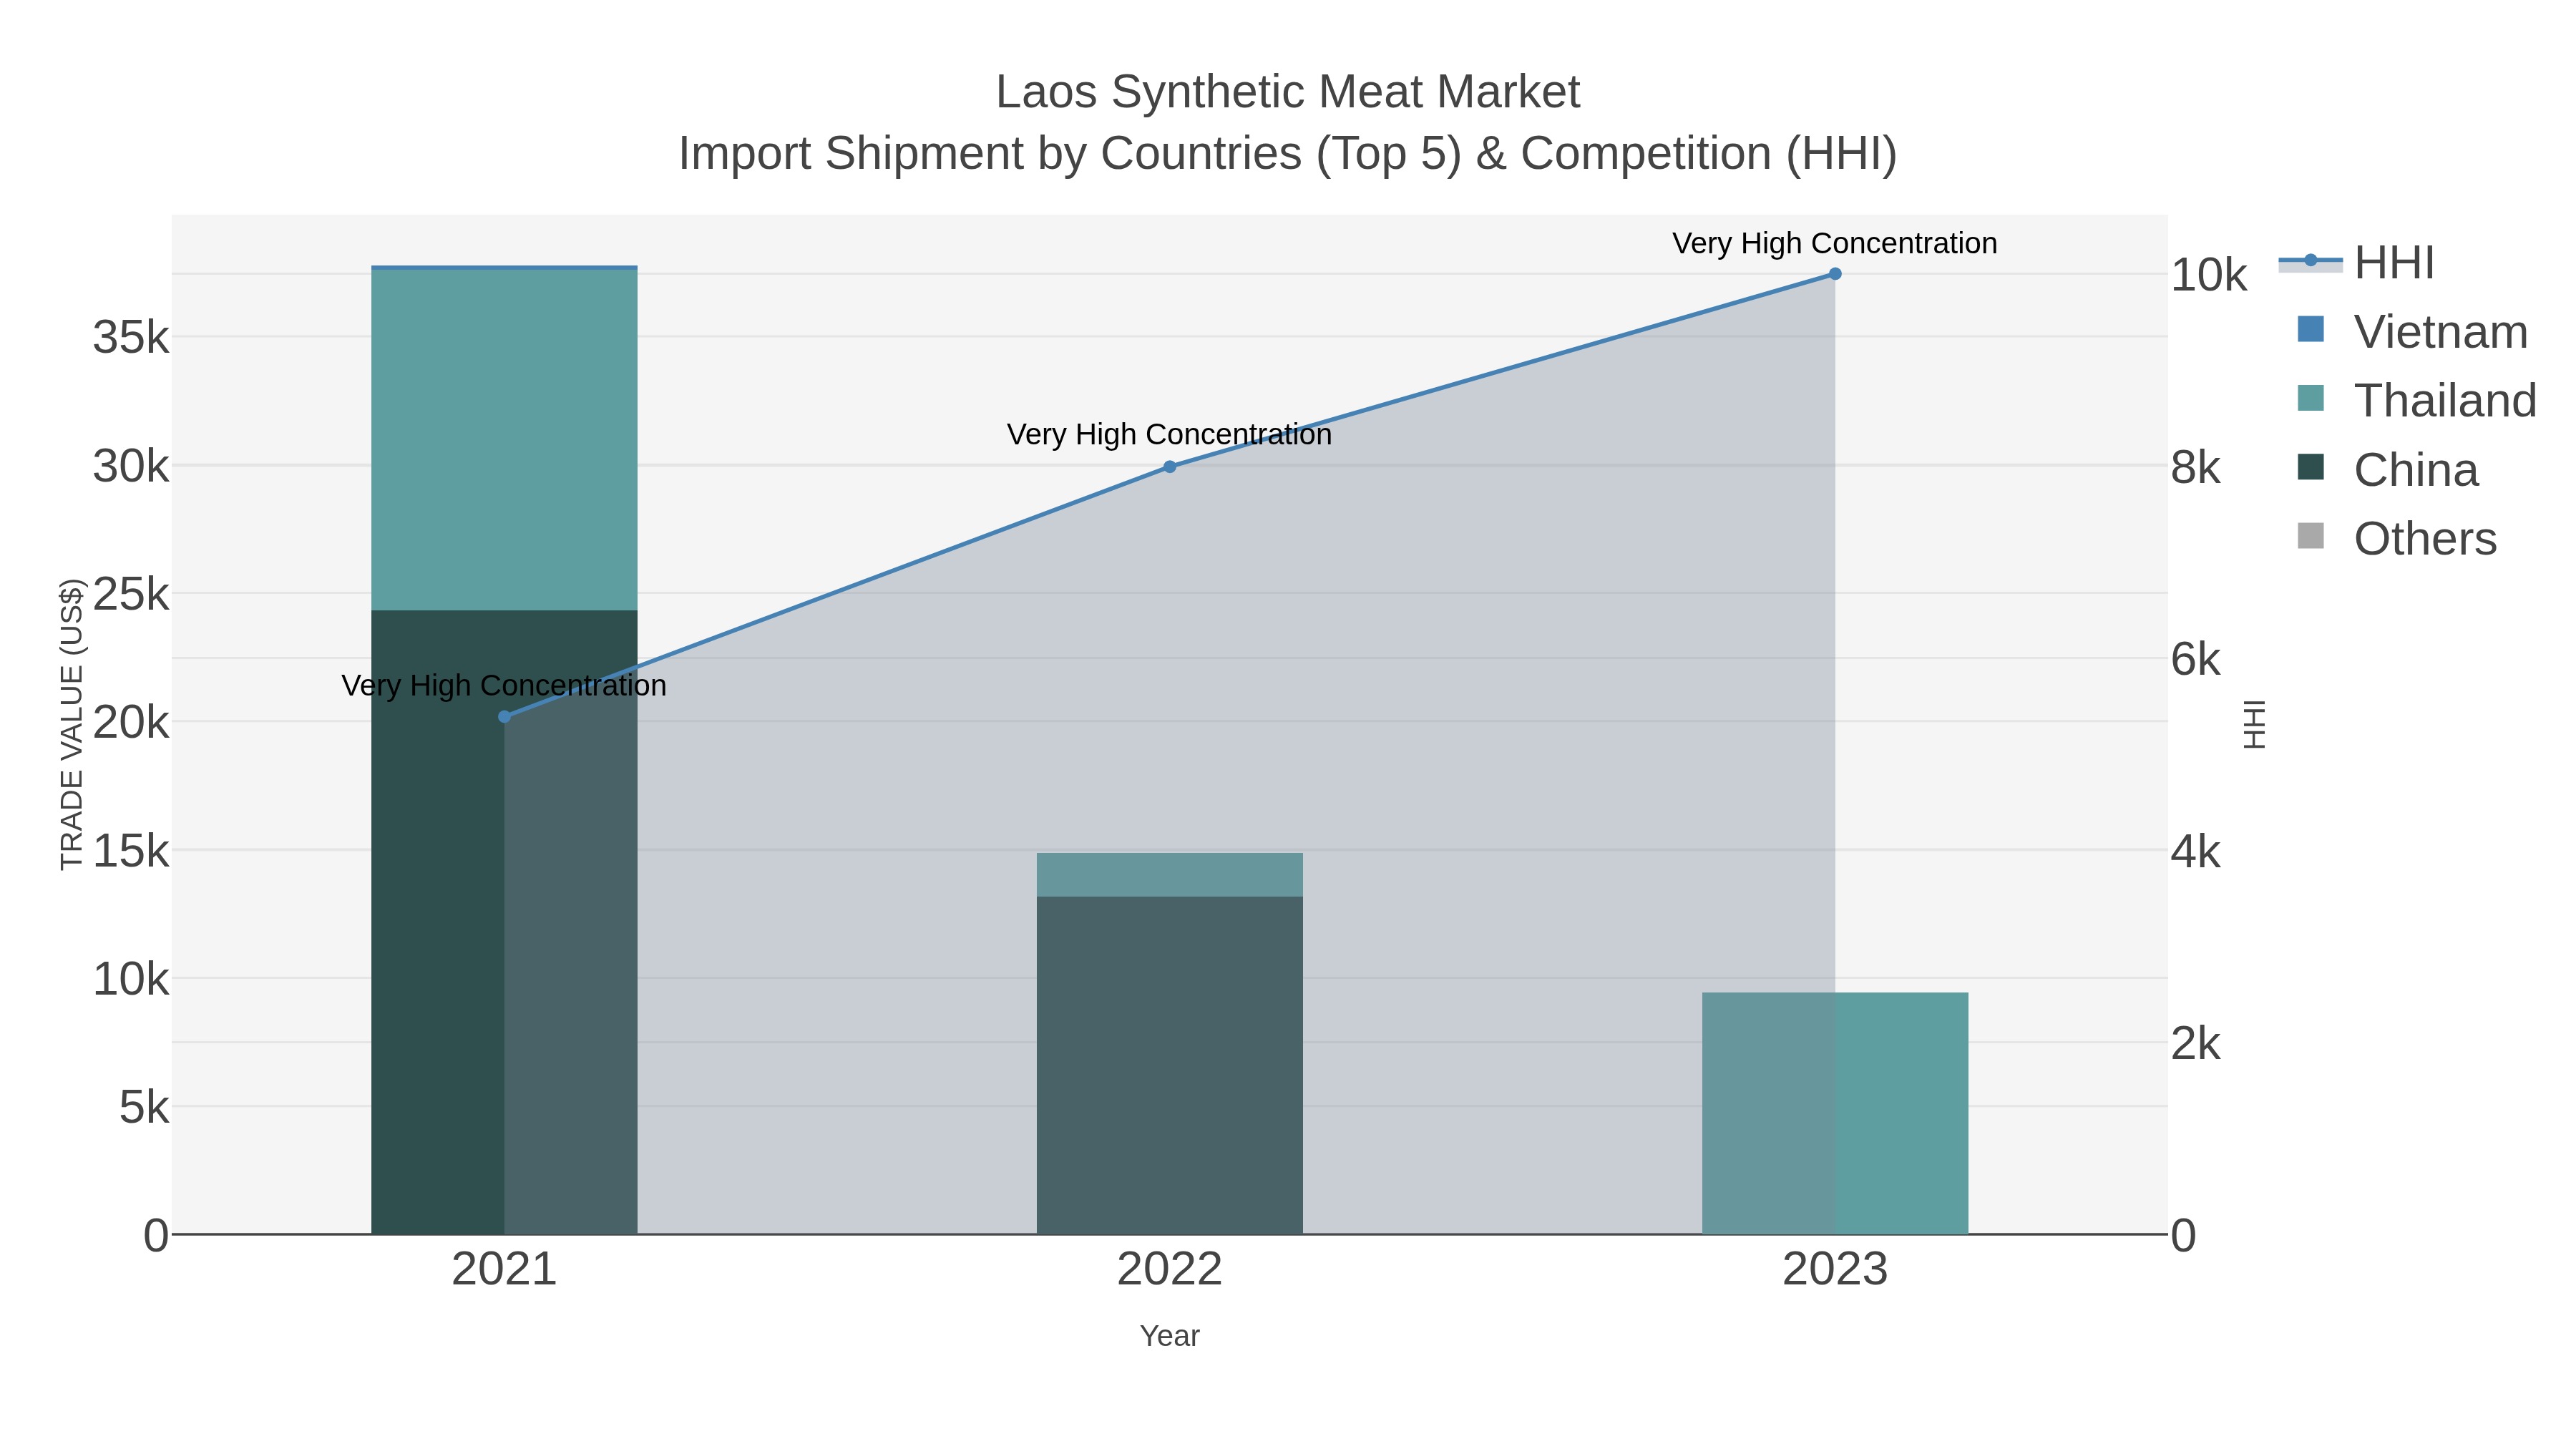The width and height of the screenshot is (2576, 1449).
Task: Toggle the Thailand legend entry
Action: (2416, 401)
